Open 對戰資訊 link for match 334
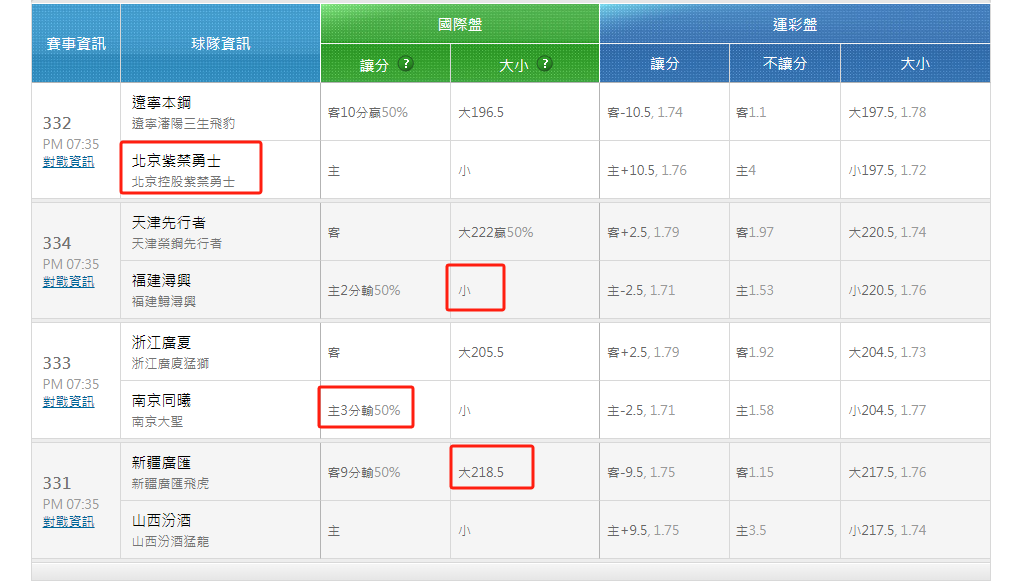The image size is (1014, 587). pos(69,282)
